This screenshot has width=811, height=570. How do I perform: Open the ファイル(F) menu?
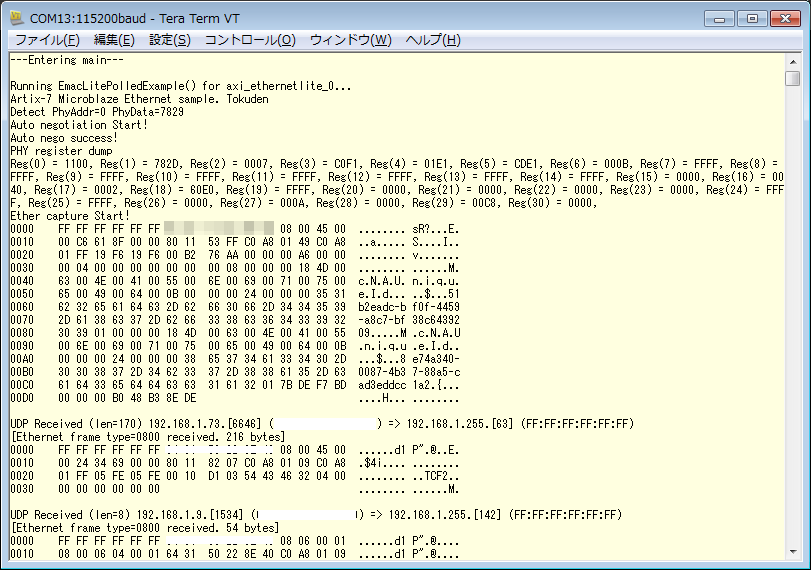click(47, 40)
